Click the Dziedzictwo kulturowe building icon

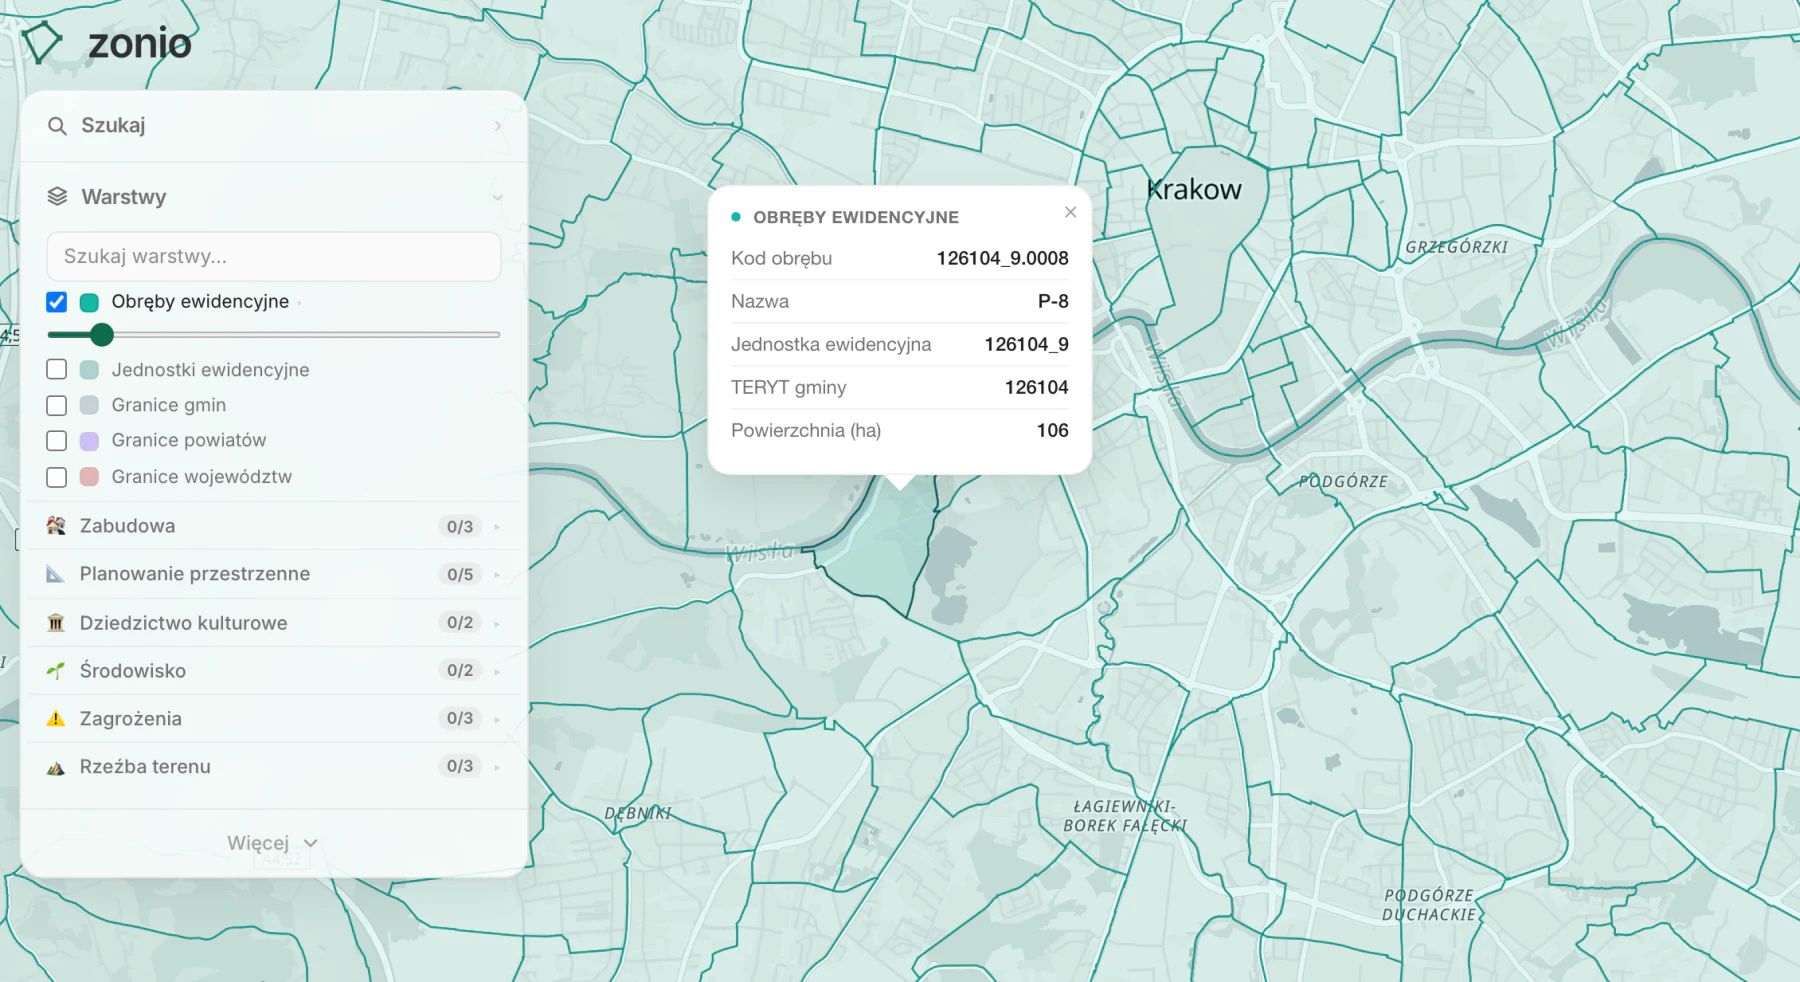(56, 623)
